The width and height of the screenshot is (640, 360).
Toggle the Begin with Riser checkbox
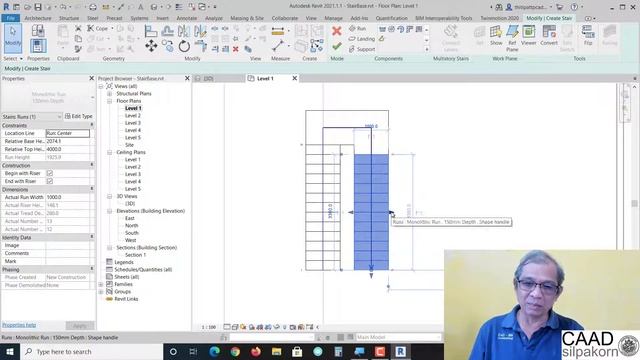click(x=50, y=173)
